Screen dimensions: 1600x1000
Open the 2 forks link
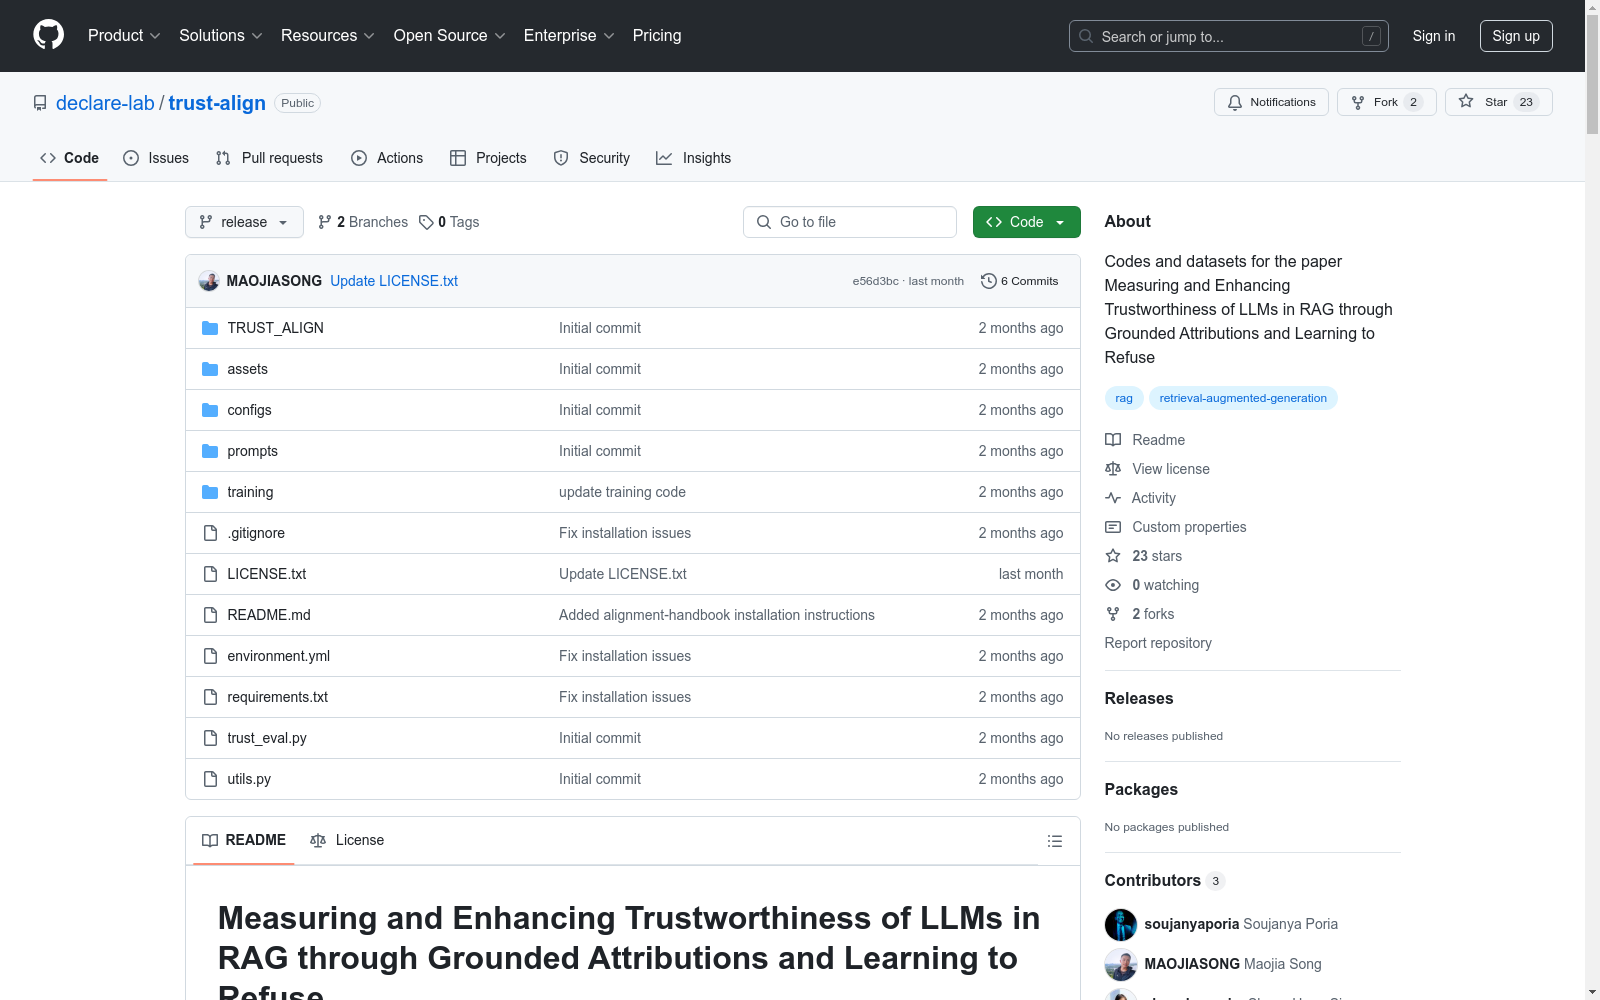tap(1153, 614)
